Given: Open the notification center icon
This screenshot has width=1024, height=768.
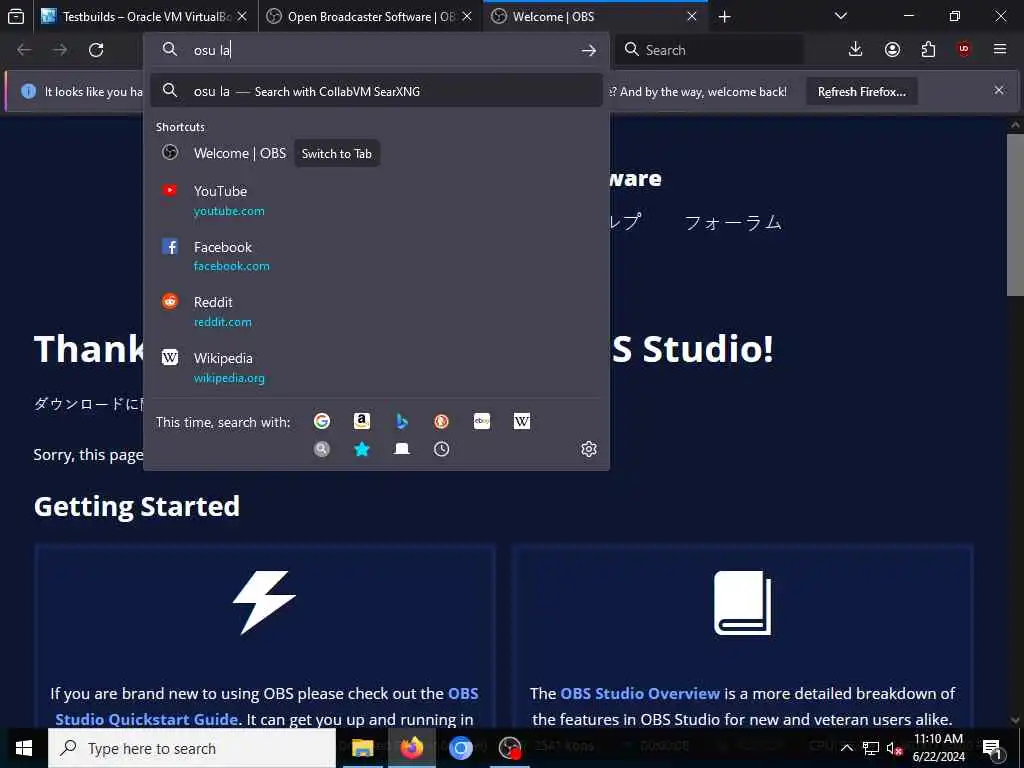Looking at the screenshot, I should (x=992, y=748).
